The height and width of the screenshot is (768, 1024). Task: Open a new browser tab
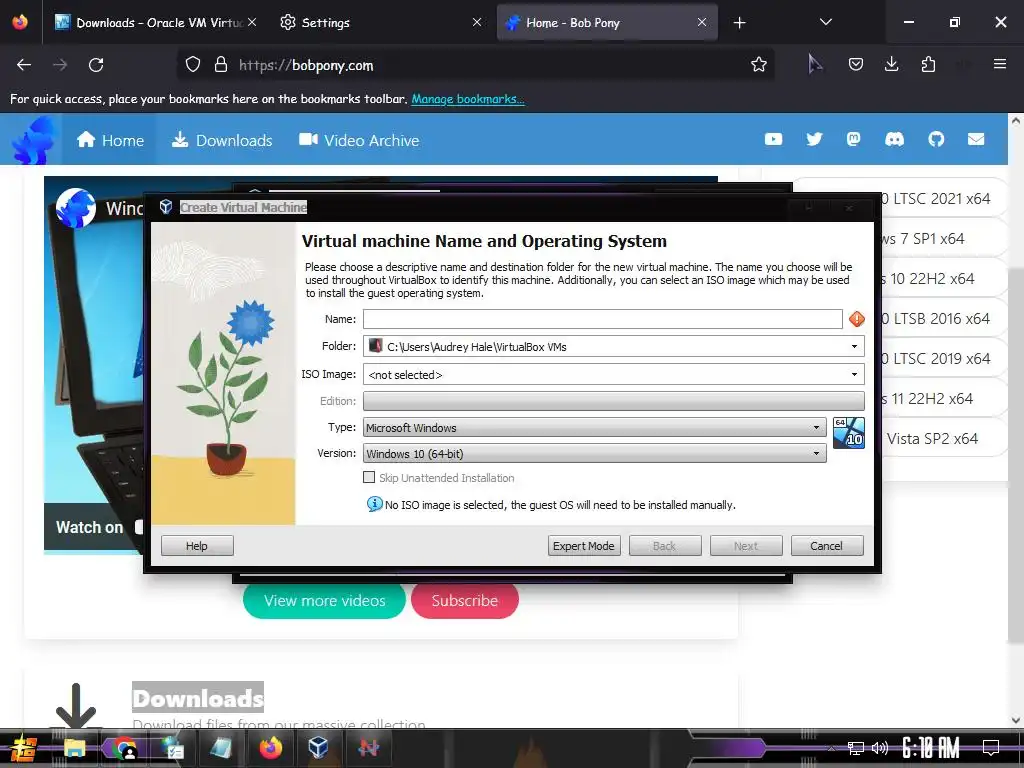(739, 23)
